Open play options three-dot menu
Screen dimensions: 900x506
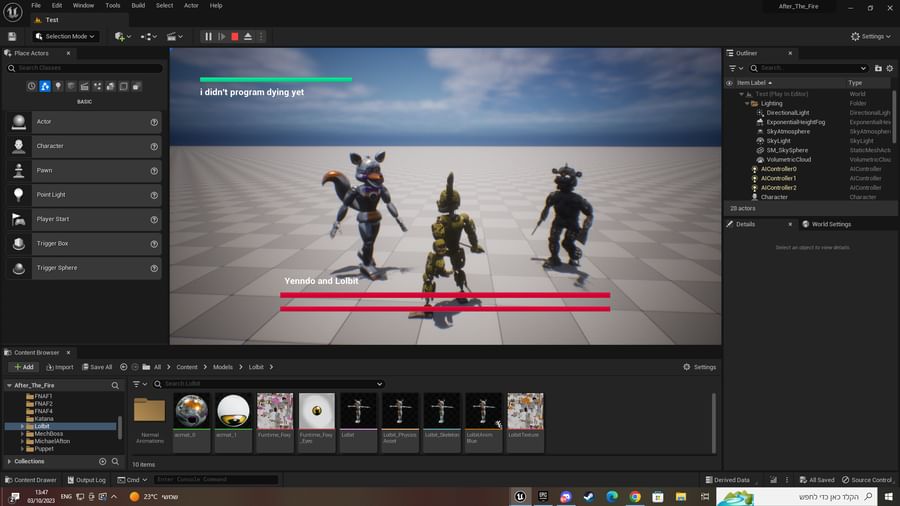(261, 36)
